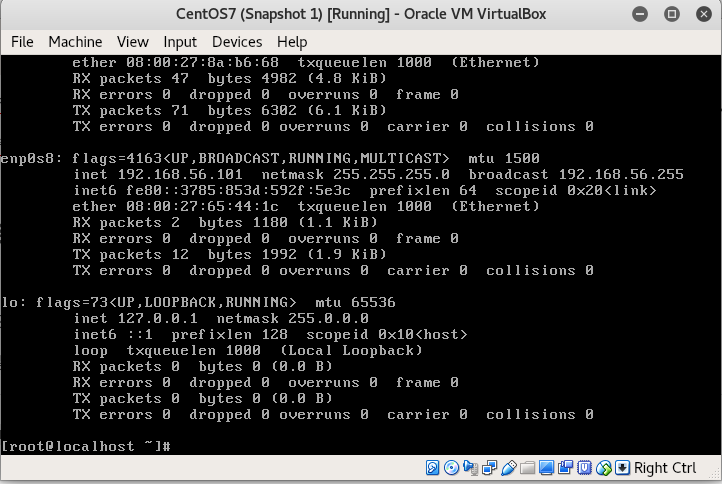Click RX packets 47 line
The image size is (722, 484).
click(229, 79)
